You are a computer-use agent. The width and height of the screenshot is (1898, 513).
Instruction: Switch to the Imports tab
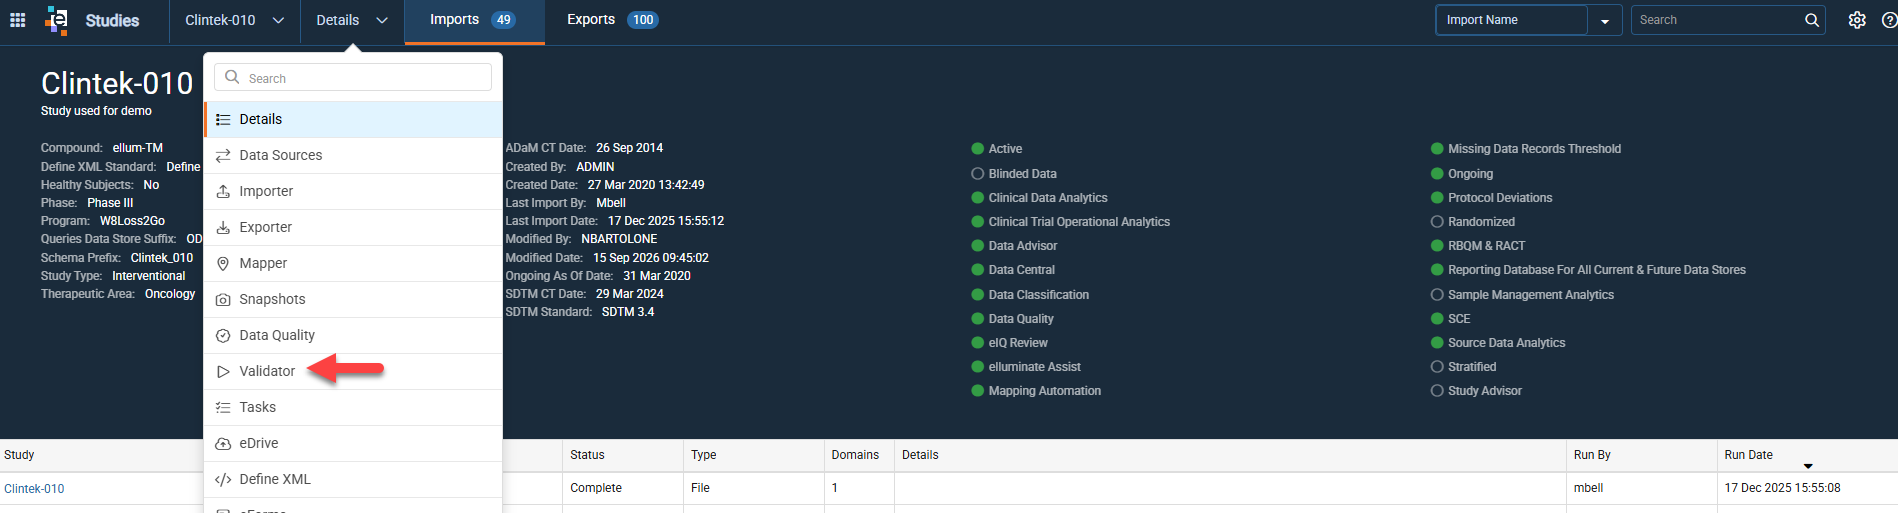pyautogui.click(x=474, y=20)
